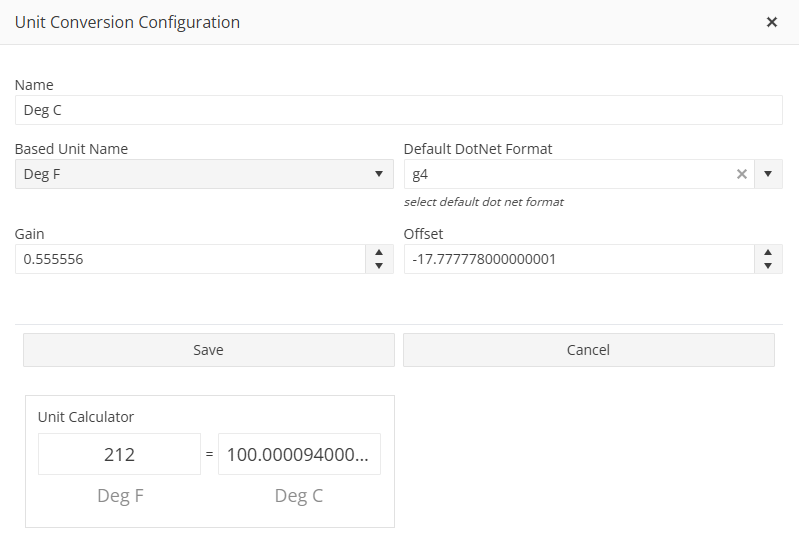Decrease Gain with down arrow
This screenshot has width=799, height=559.
coord(379,265)
